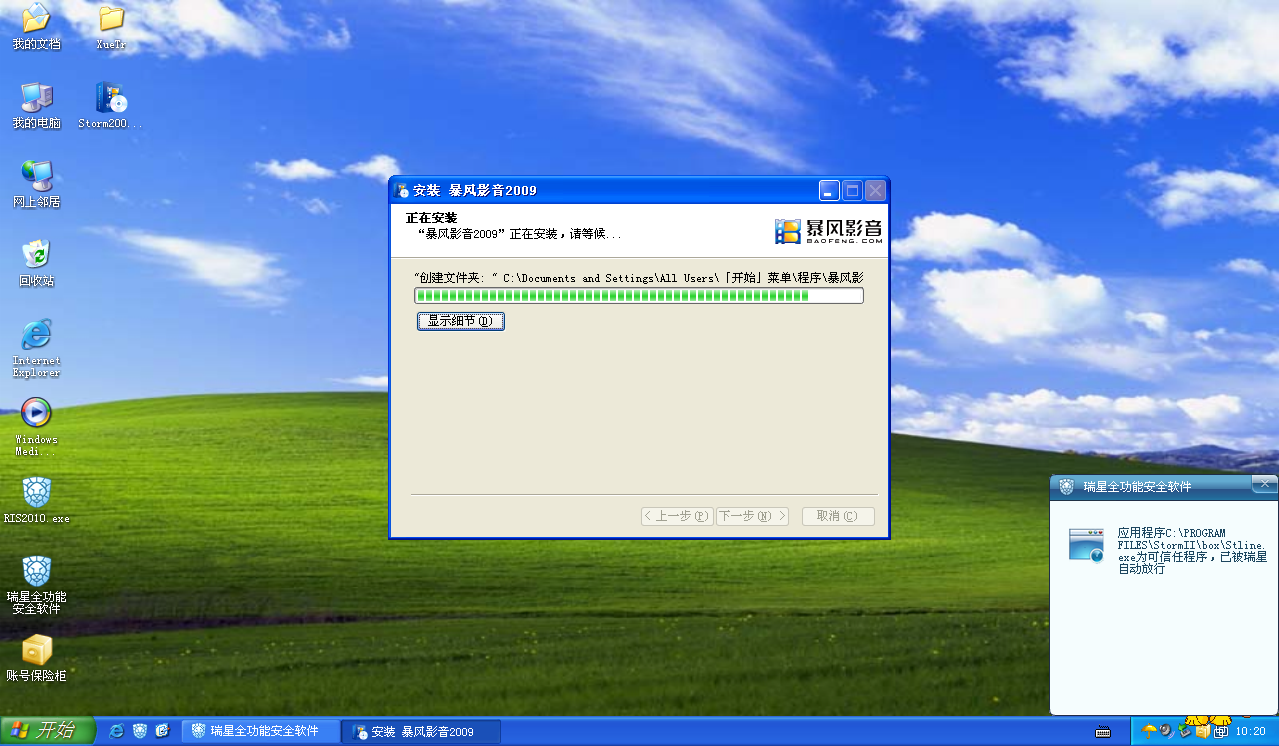The image size is (1279, 746).
Task: Open the speaker volume tray icon
Action: (x=1166, y=732)
